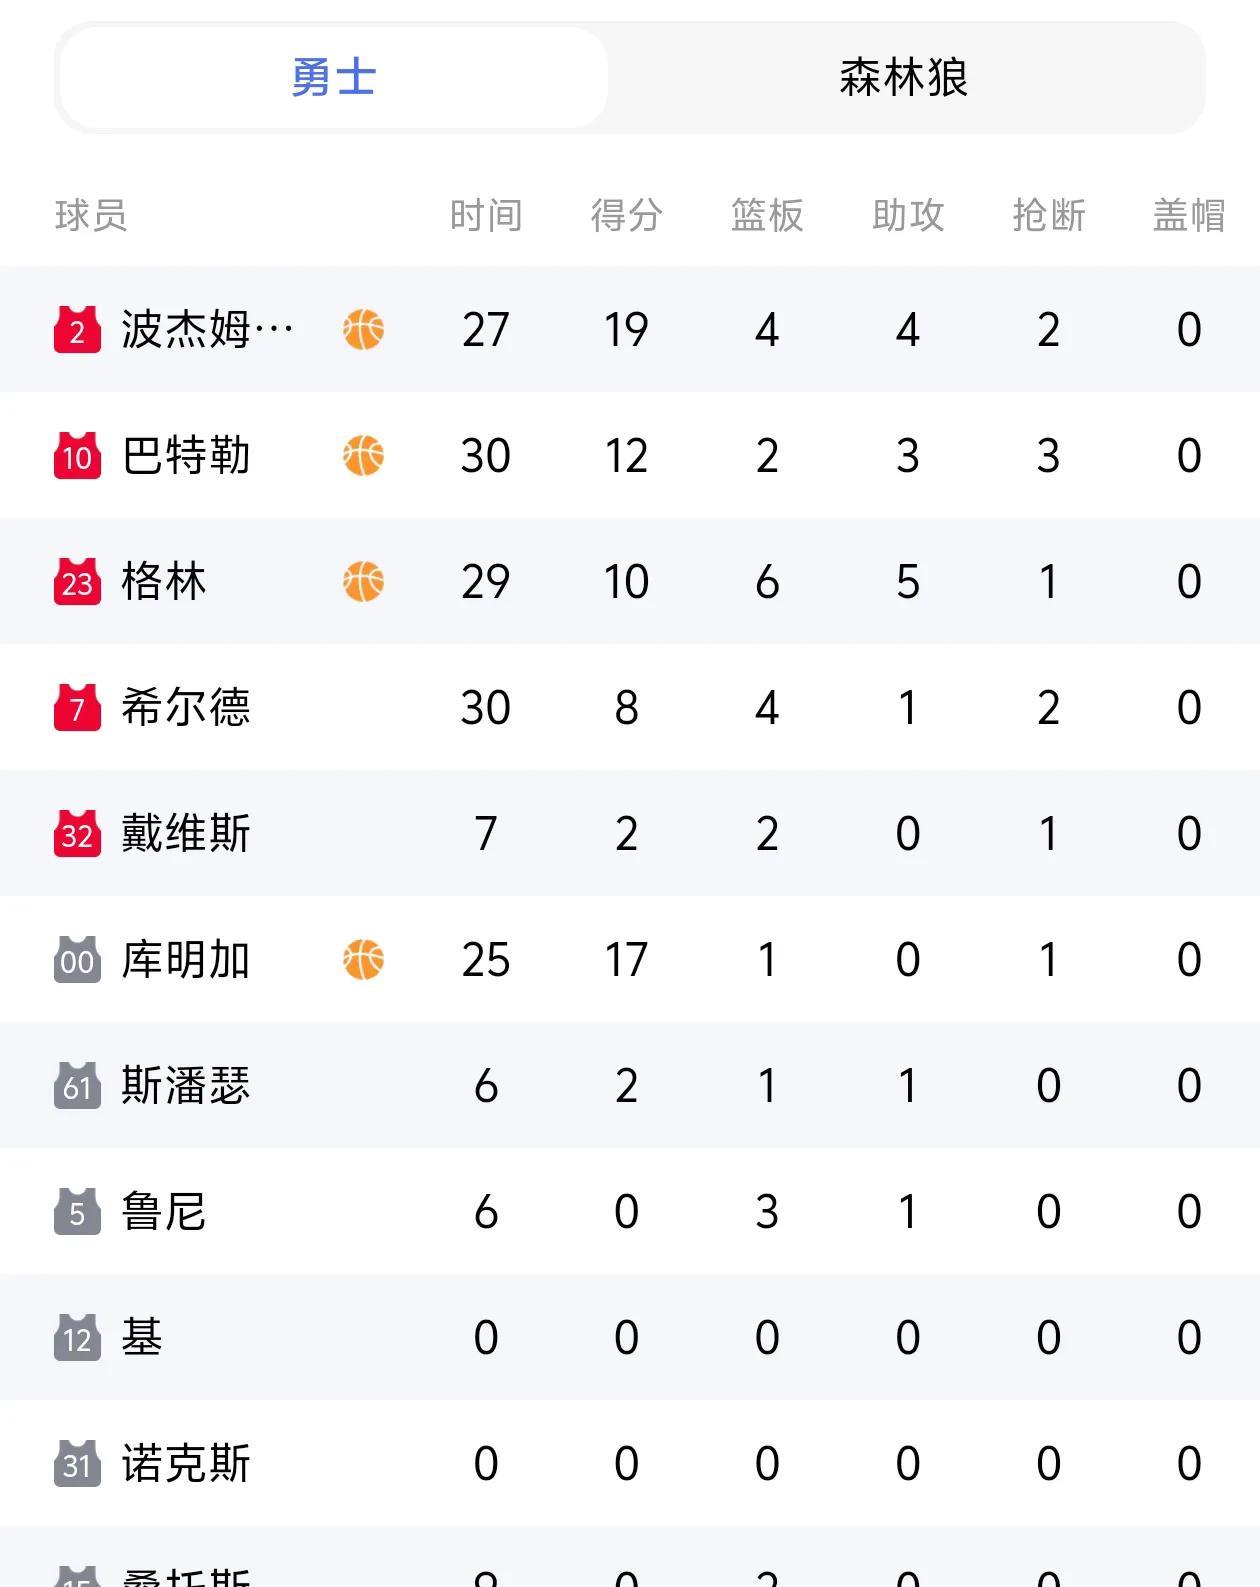Tap the 得分 column header

[x=626, y=215]
